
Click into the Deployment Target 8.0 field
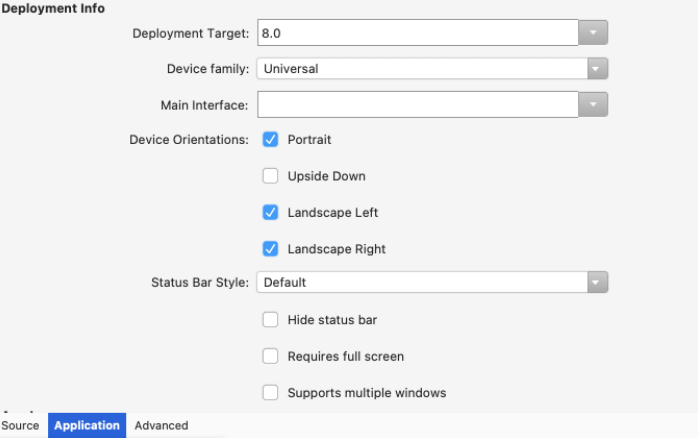point(418,32)
